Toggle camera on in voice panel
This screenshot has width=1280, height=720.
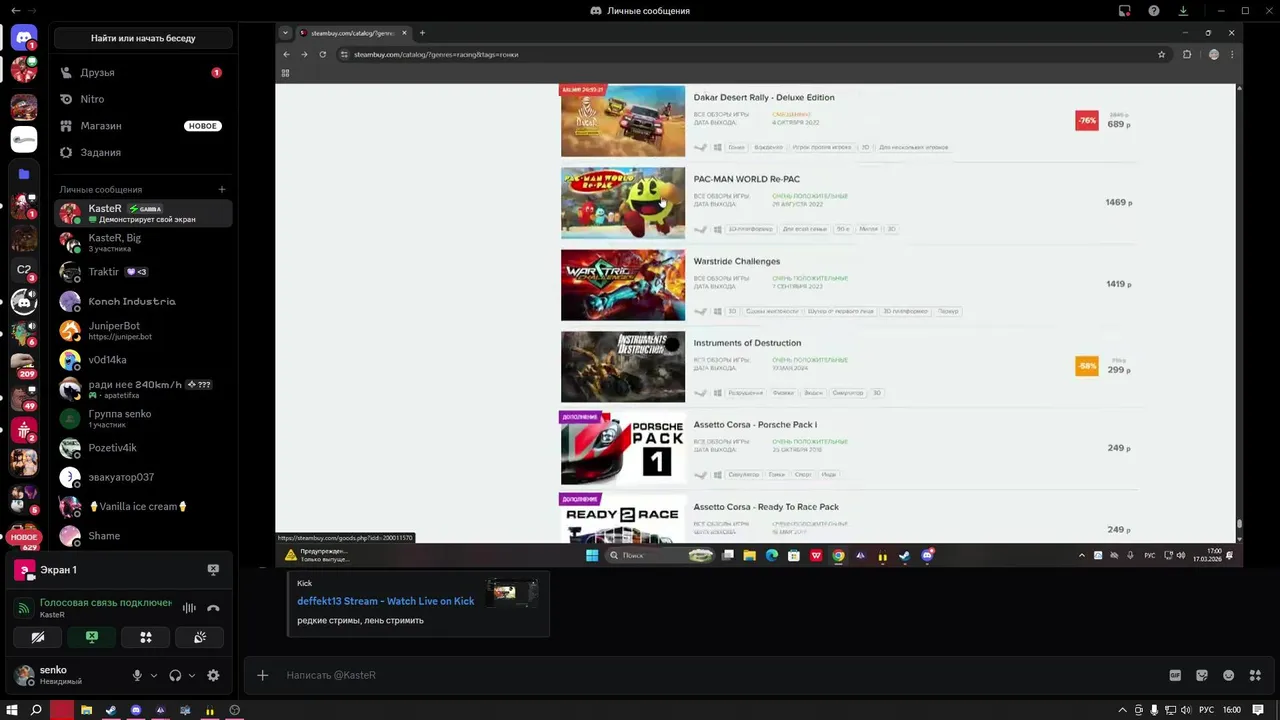(x=38, y=637)
